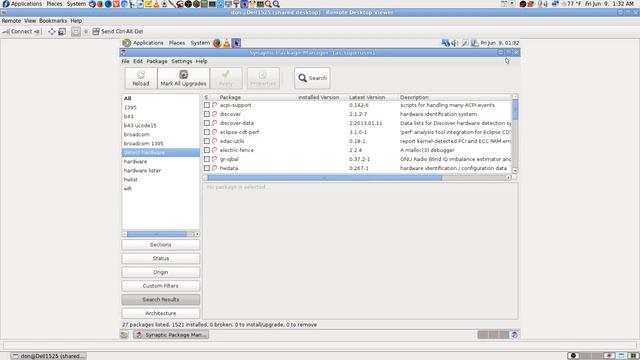Click the down arrow of the package list scrollbar

515,171
